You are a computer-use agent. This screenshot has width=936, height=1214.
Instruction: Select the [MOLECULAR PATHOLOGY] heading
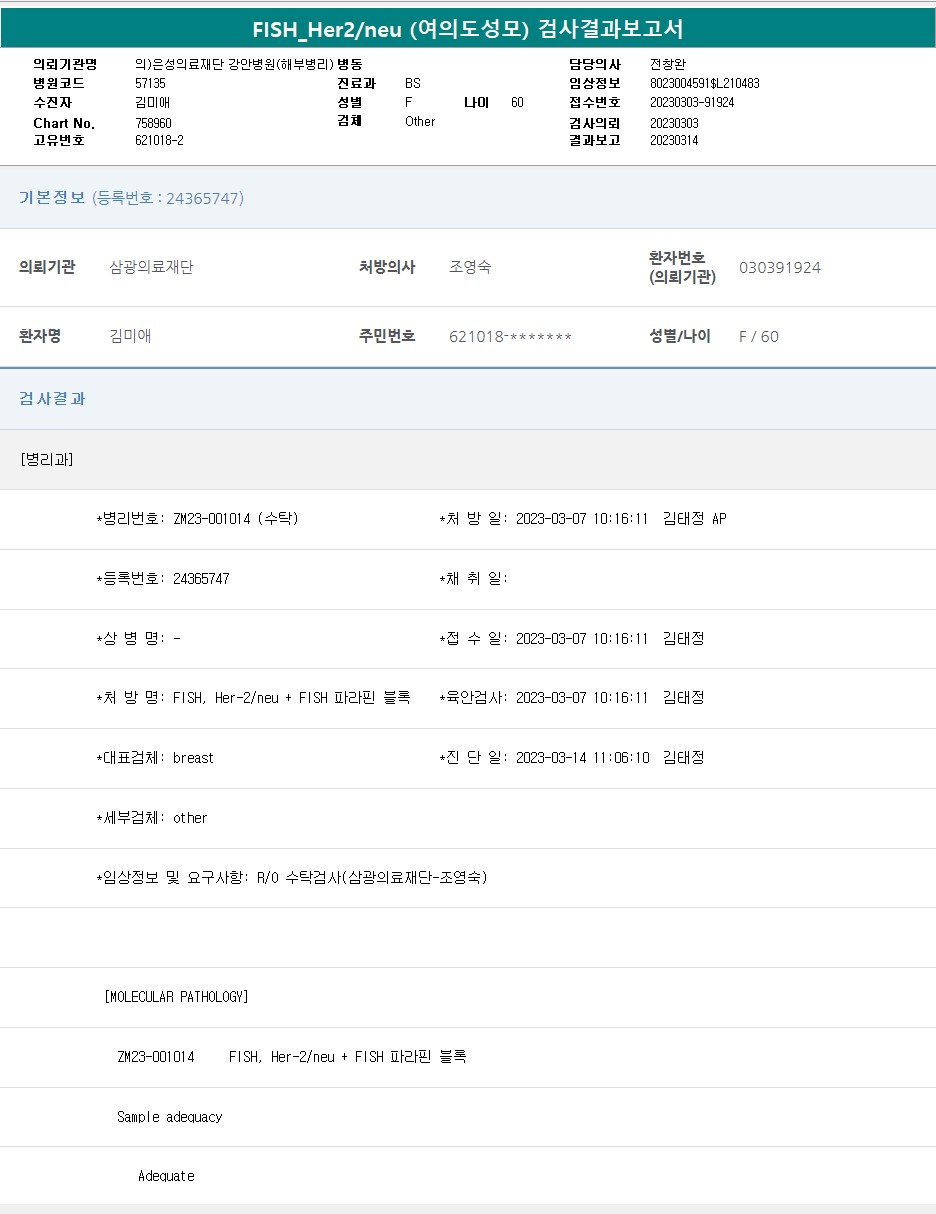click(176, 997)
